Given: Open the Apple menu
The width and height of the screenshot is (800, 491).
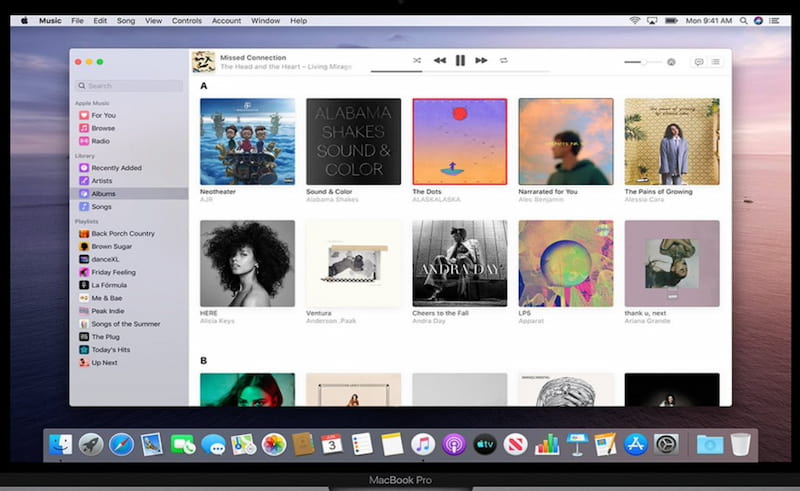Looking at the screenshot, I should coord(24,21).
